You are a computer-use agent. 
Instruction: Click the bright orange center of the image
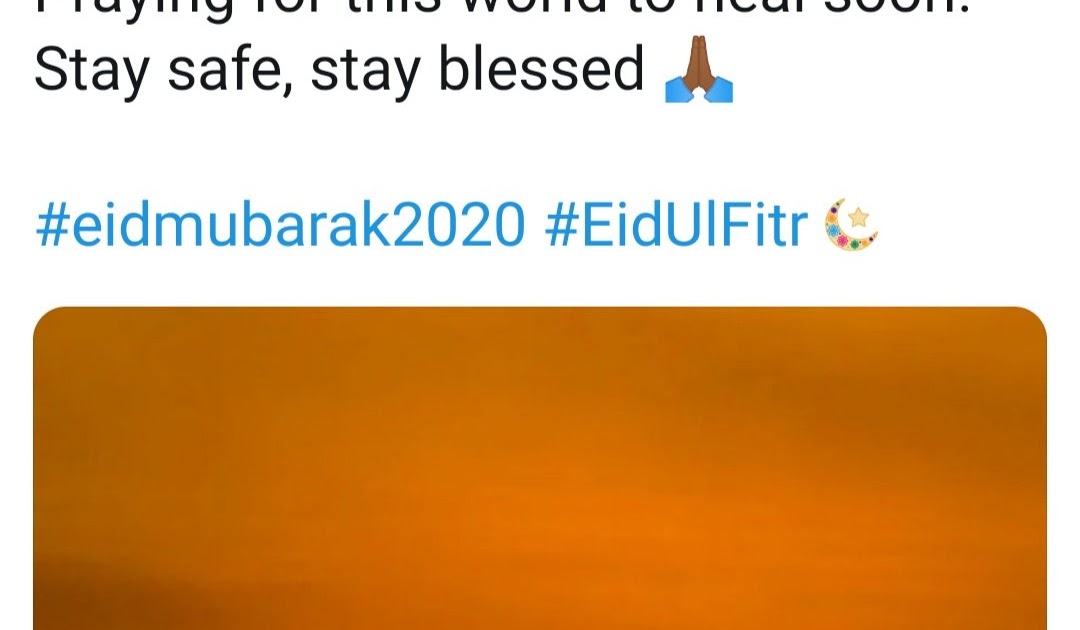(x=585, y=516)
